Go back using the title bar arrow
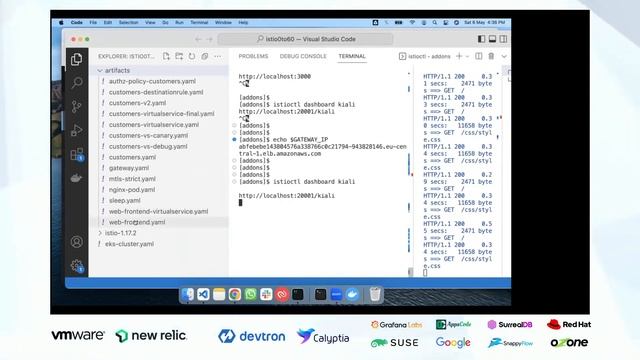Screen dimensions: 640x360 (198, 39)
